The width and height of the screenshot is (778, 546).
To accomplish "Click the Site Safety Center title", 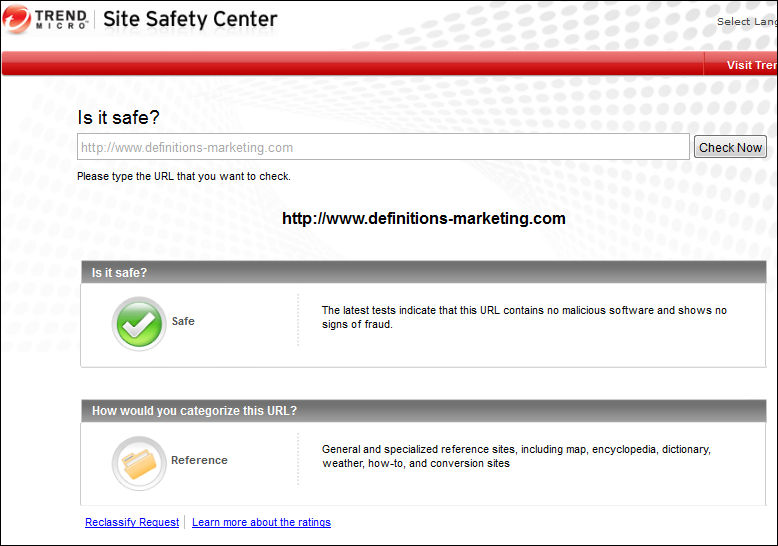I will 190,19.
